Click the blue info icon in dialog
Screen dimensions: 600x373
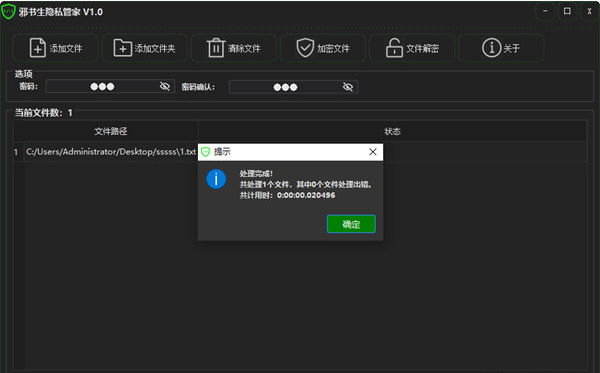coord(216,179)
